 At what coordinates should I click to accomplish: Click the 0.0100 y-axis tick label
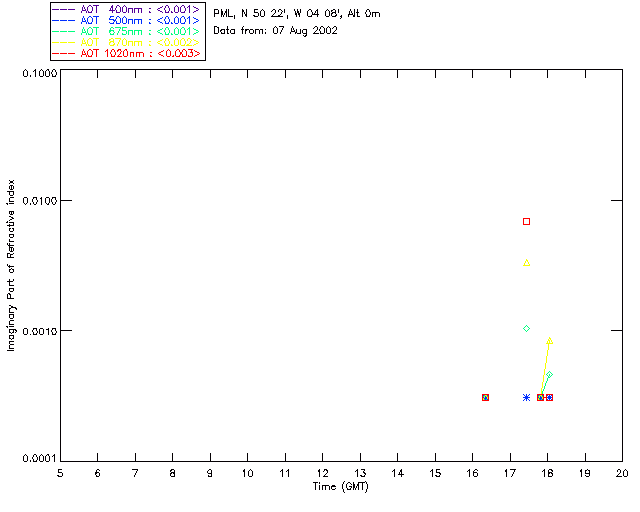tap(40, 200)
